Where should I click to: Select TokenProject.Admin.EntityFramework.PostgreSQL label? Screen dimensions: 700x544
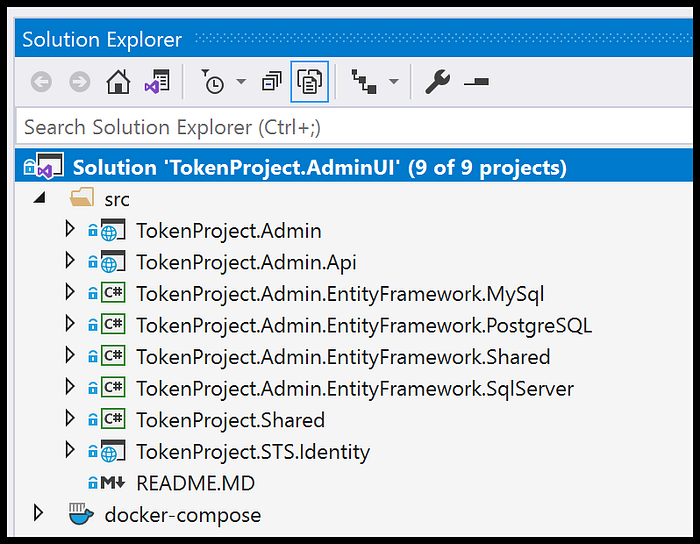[x=364, y=326]
